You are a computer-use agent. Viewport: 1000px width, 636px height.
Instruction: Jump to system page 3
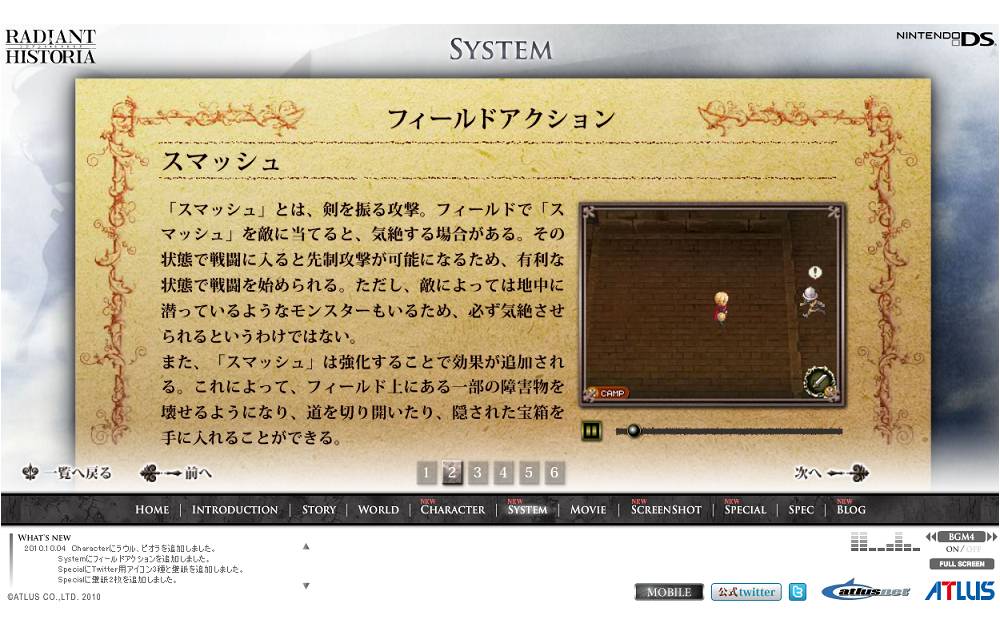[478, 473]
